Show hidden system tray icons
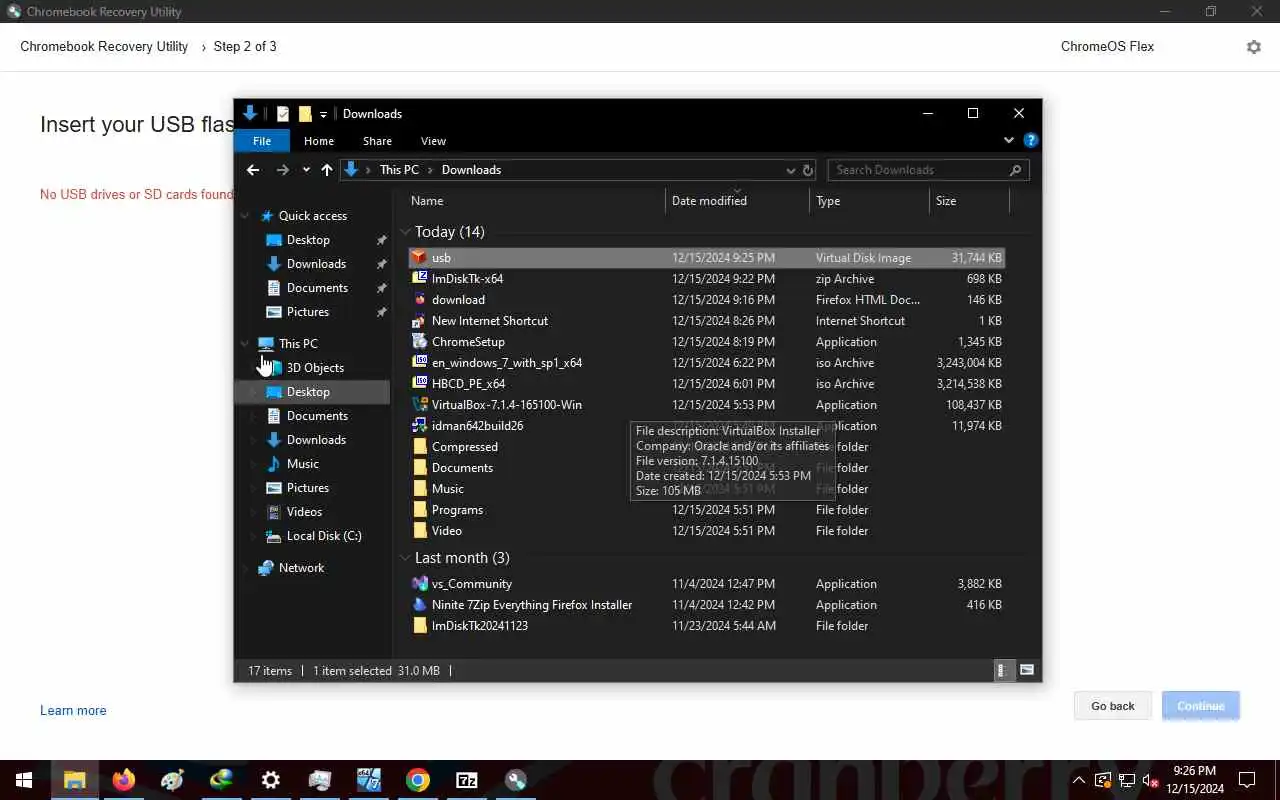 pyautogui.click(x=1079, y=780)
